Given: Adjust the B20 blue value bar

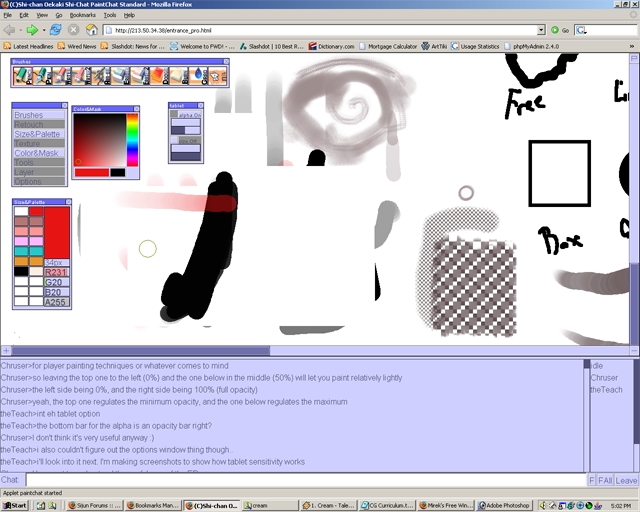Looking at the screenshot, I should pos(57,292).
